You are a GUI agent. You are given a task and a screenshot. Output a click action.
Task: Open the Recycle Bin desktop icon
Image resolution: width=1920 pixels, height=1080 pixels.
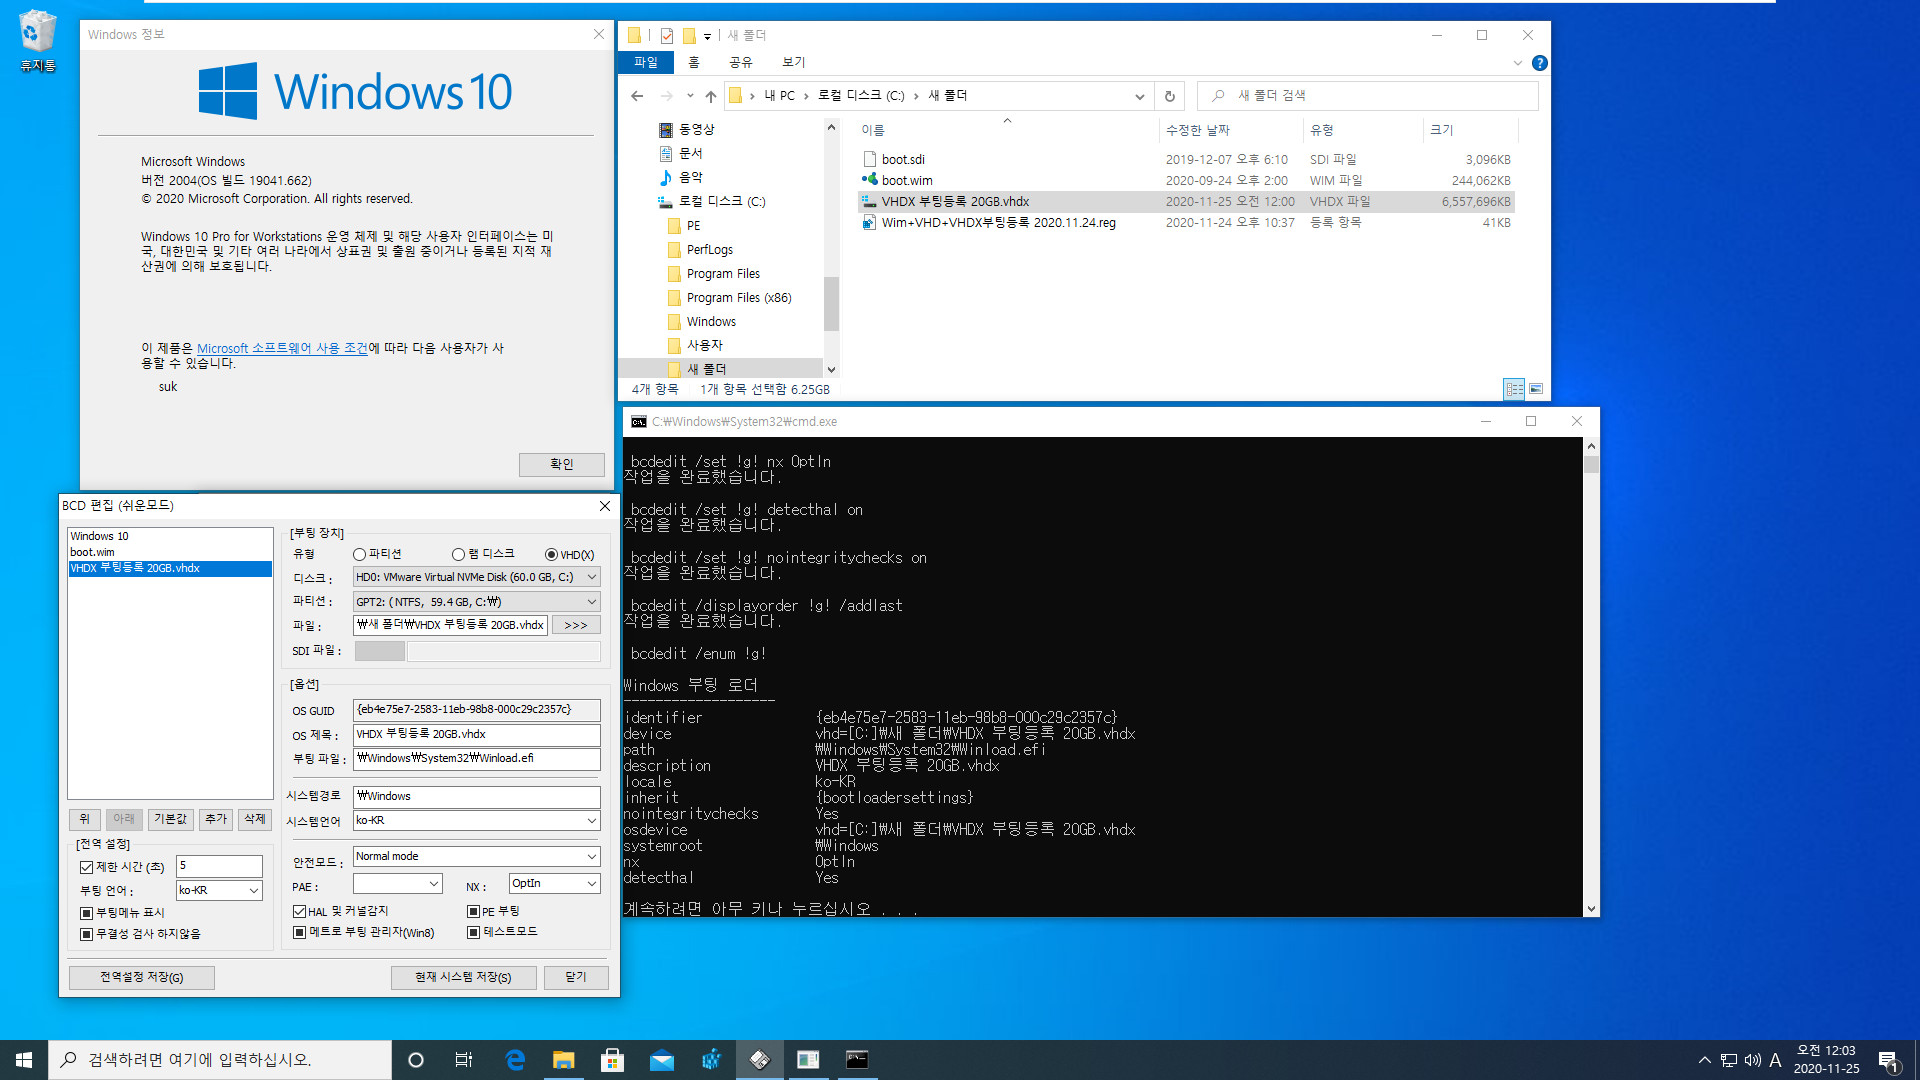37,40
